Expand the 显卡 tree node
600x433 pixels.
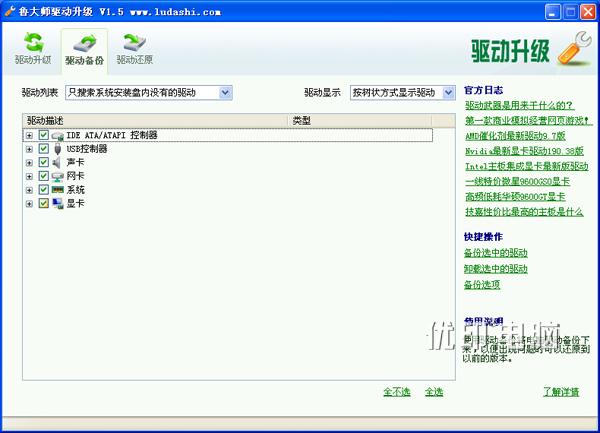tap(29, 204)
